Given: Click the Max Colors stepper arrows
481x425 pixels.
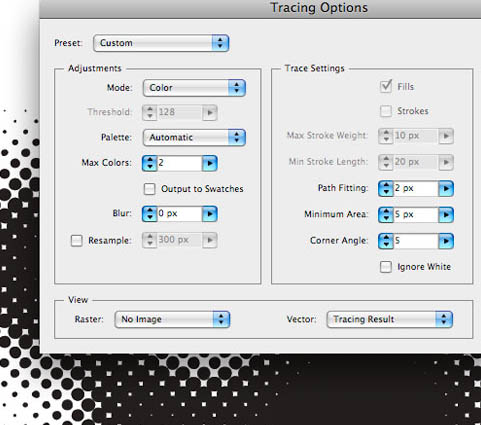Looking at the screenshot, I should pyautogui.click(x=149, y=163).
